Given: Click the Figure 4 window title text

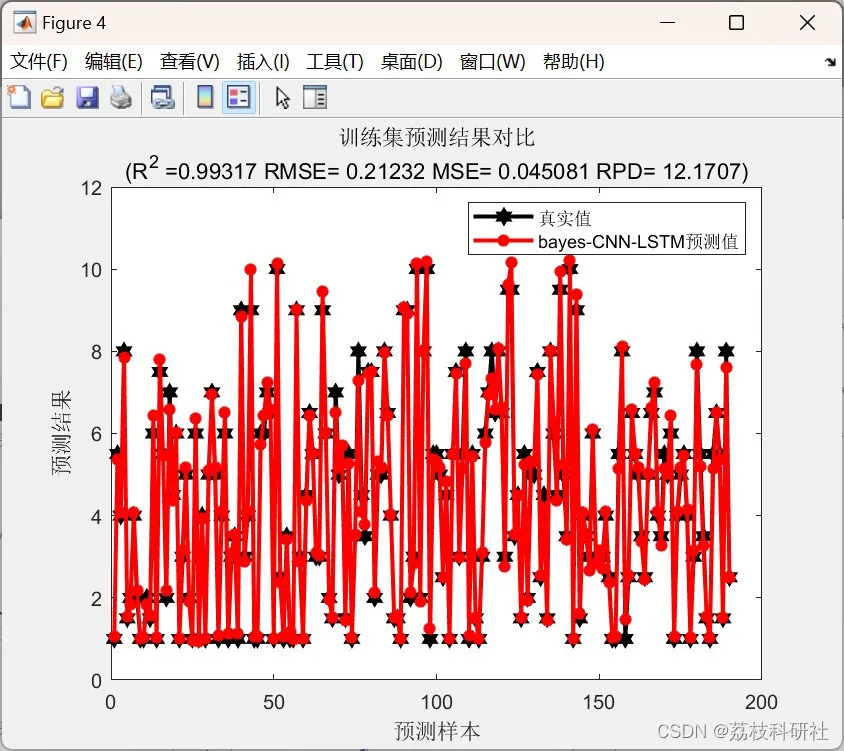Looking at the screenshot, I should point(74,23).
